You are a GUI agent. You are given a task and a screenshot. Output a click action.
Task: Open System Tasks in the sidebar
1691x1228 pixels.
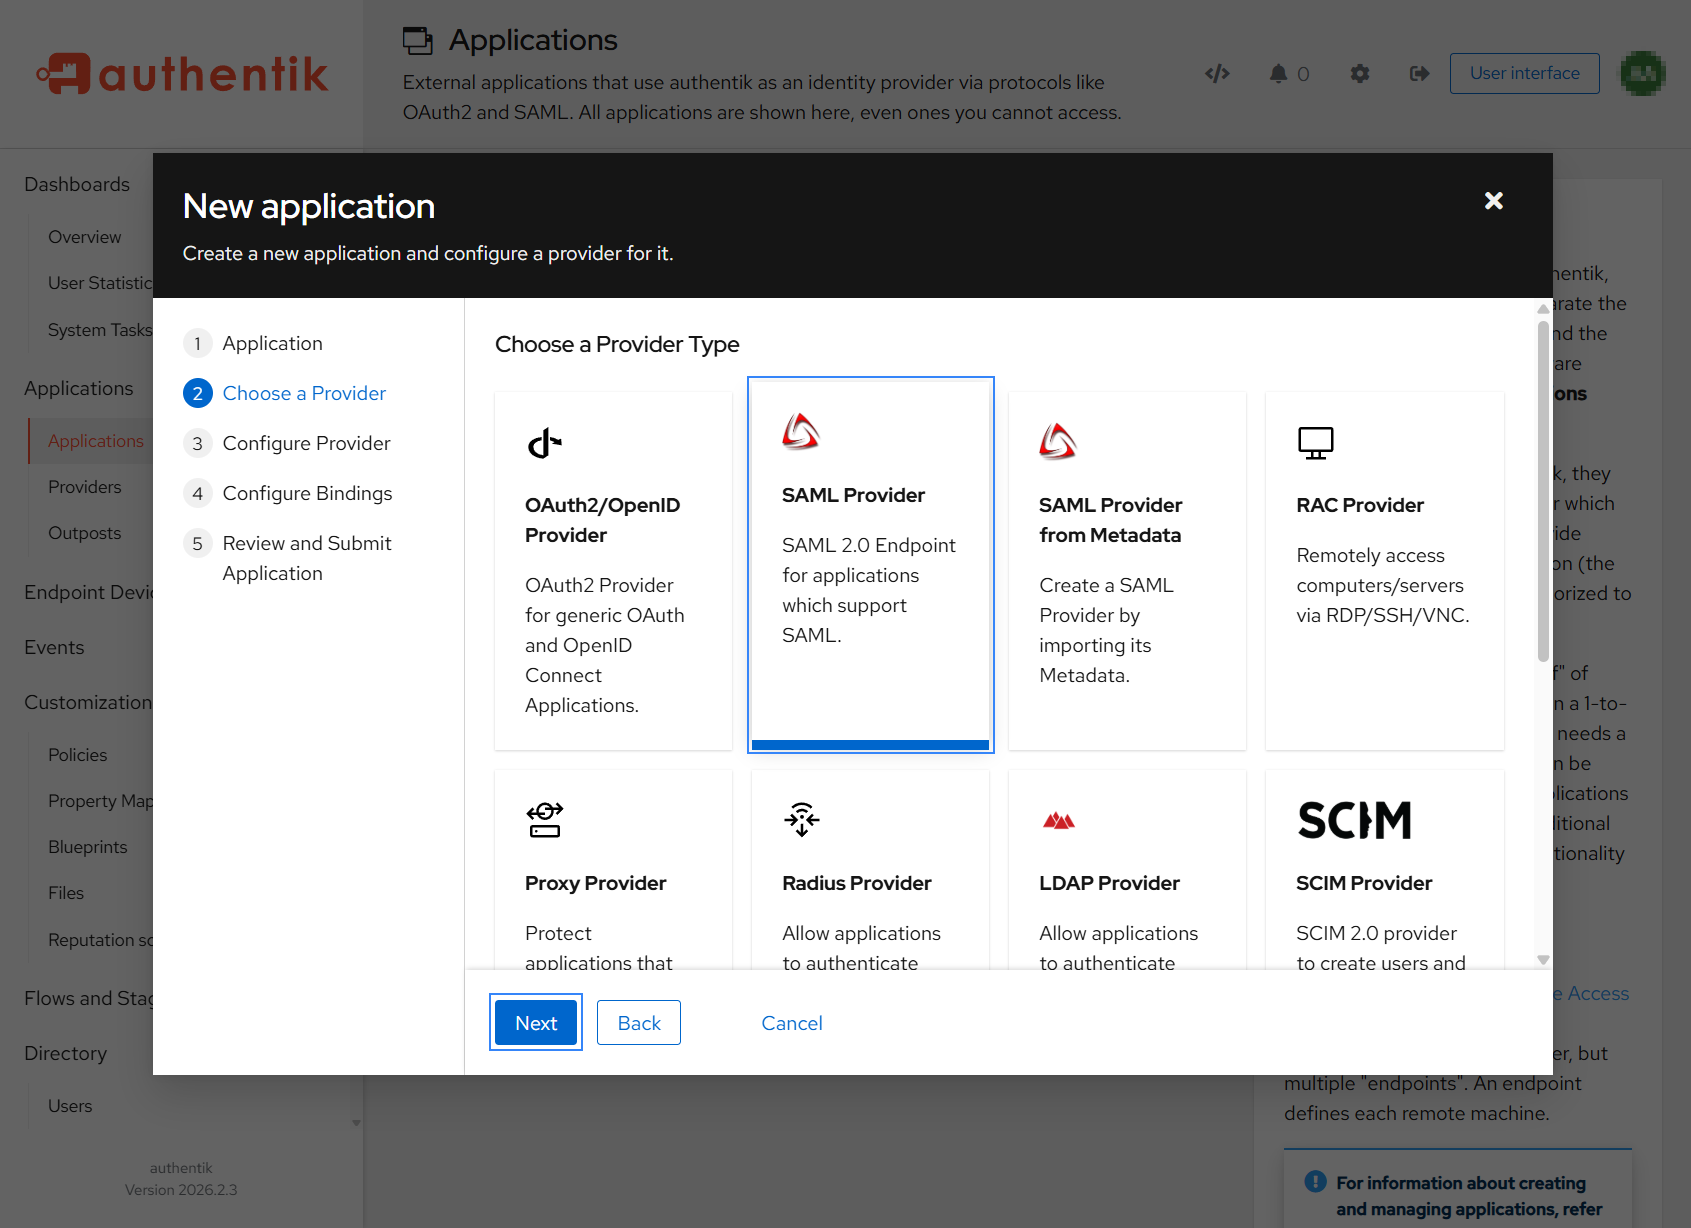pos(100,330)
